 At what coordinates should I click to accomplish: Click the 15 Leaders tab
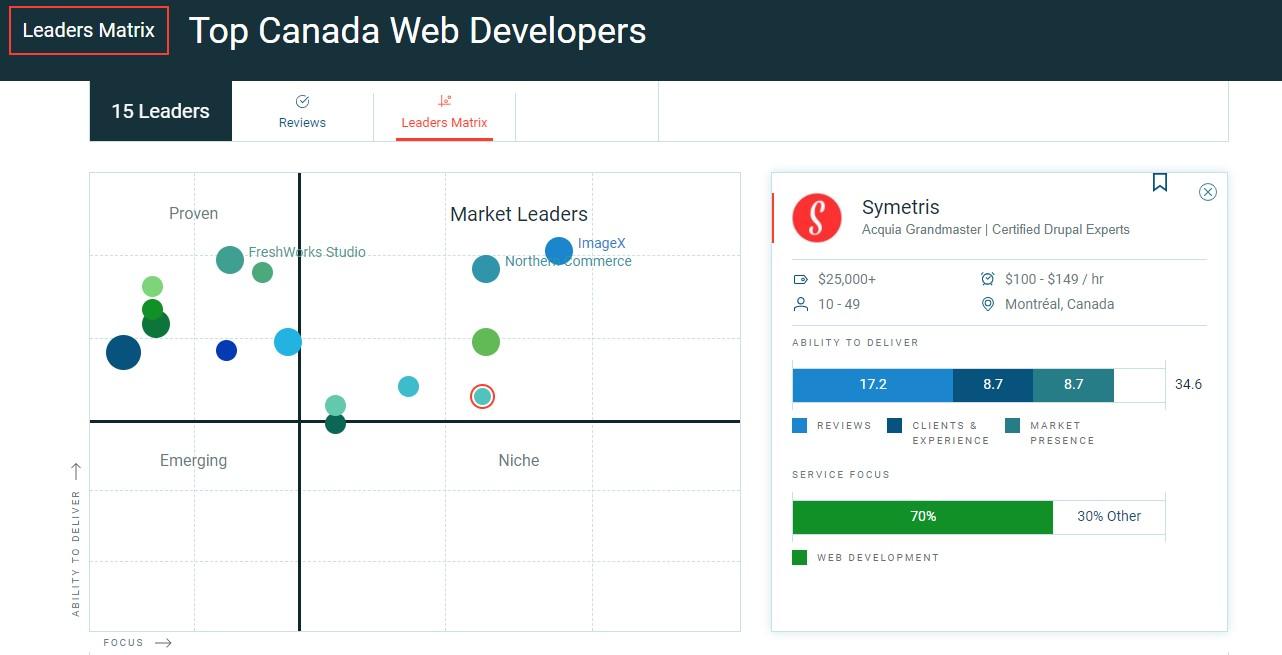tap(161, 111)
